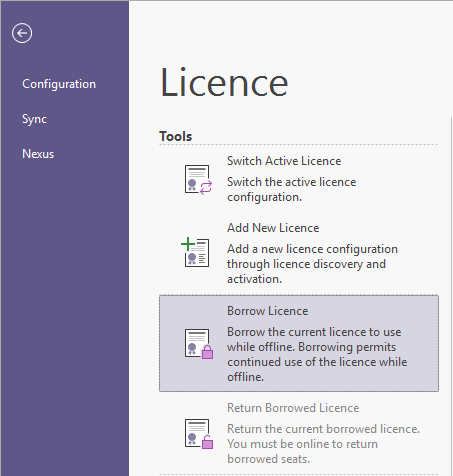Select the Add New Licence title
Image resolution: width=453 pixels, height=476 pixels.
(x=273, y=228)
